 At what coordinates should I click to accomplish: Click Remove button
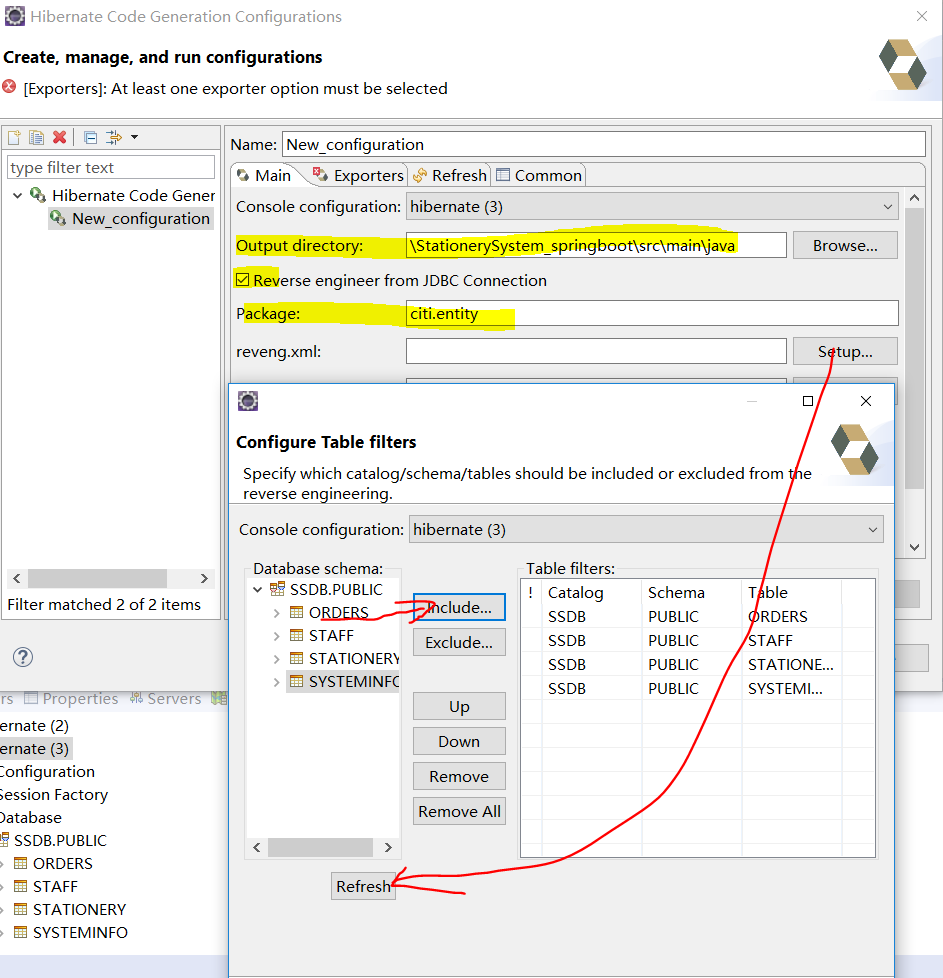click(459, 777)
